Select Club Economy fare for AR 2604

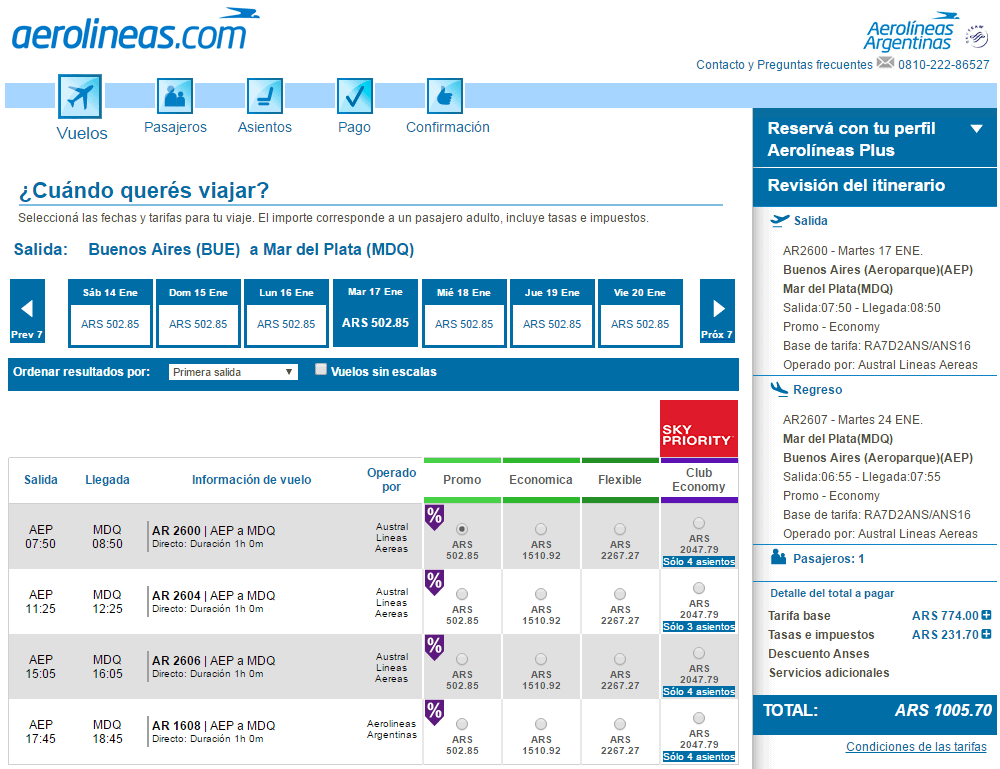(x=699, y=588)
